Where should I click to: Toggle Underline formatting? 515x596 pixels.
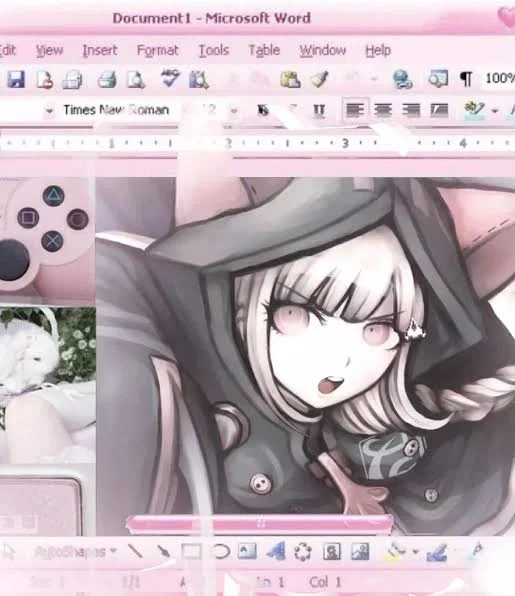click(x=319, y=111)
